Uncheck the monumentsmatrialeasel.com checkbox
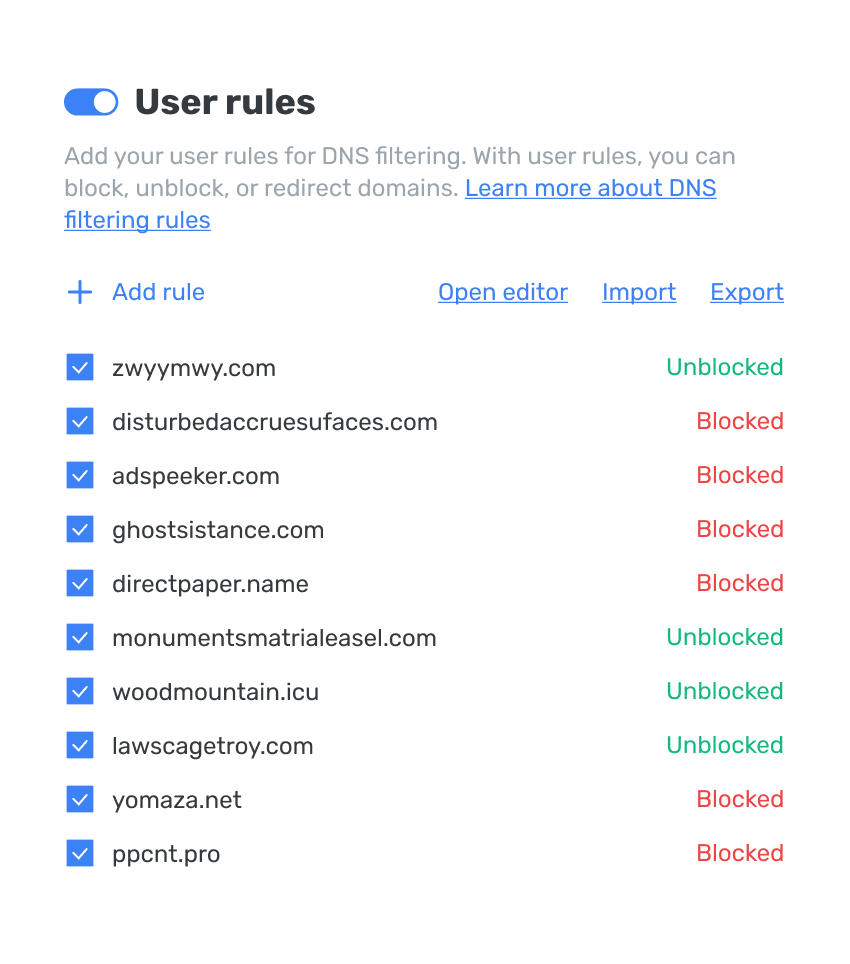This screenshot has height=964, width=850. 80,638
